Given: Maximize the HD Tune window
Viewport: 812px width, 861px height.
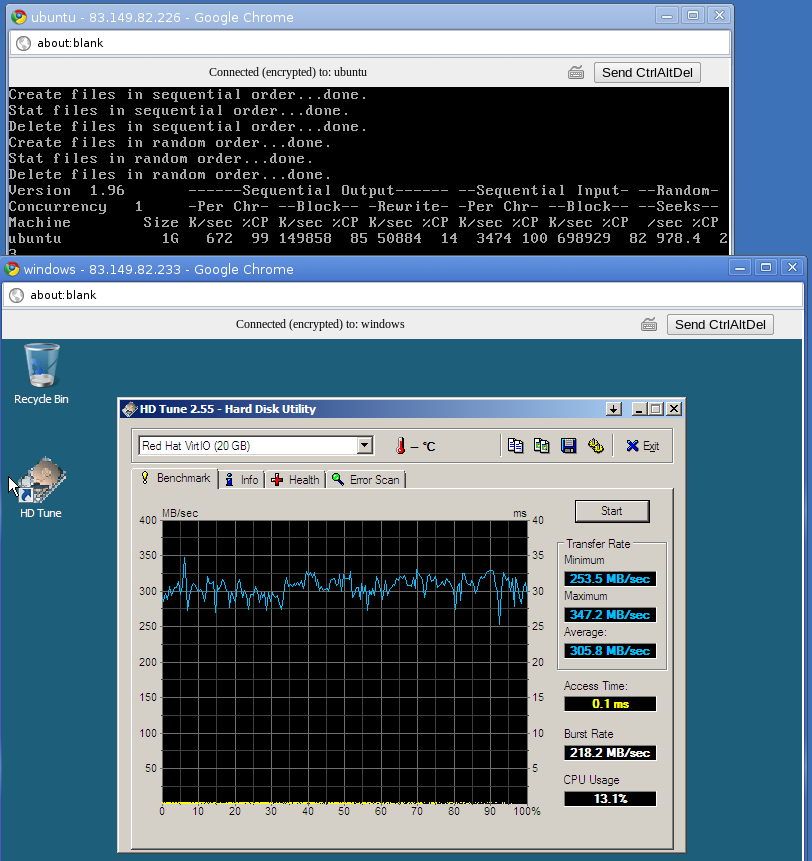Looking at the screenshot, I should click(x=656, y=409).
